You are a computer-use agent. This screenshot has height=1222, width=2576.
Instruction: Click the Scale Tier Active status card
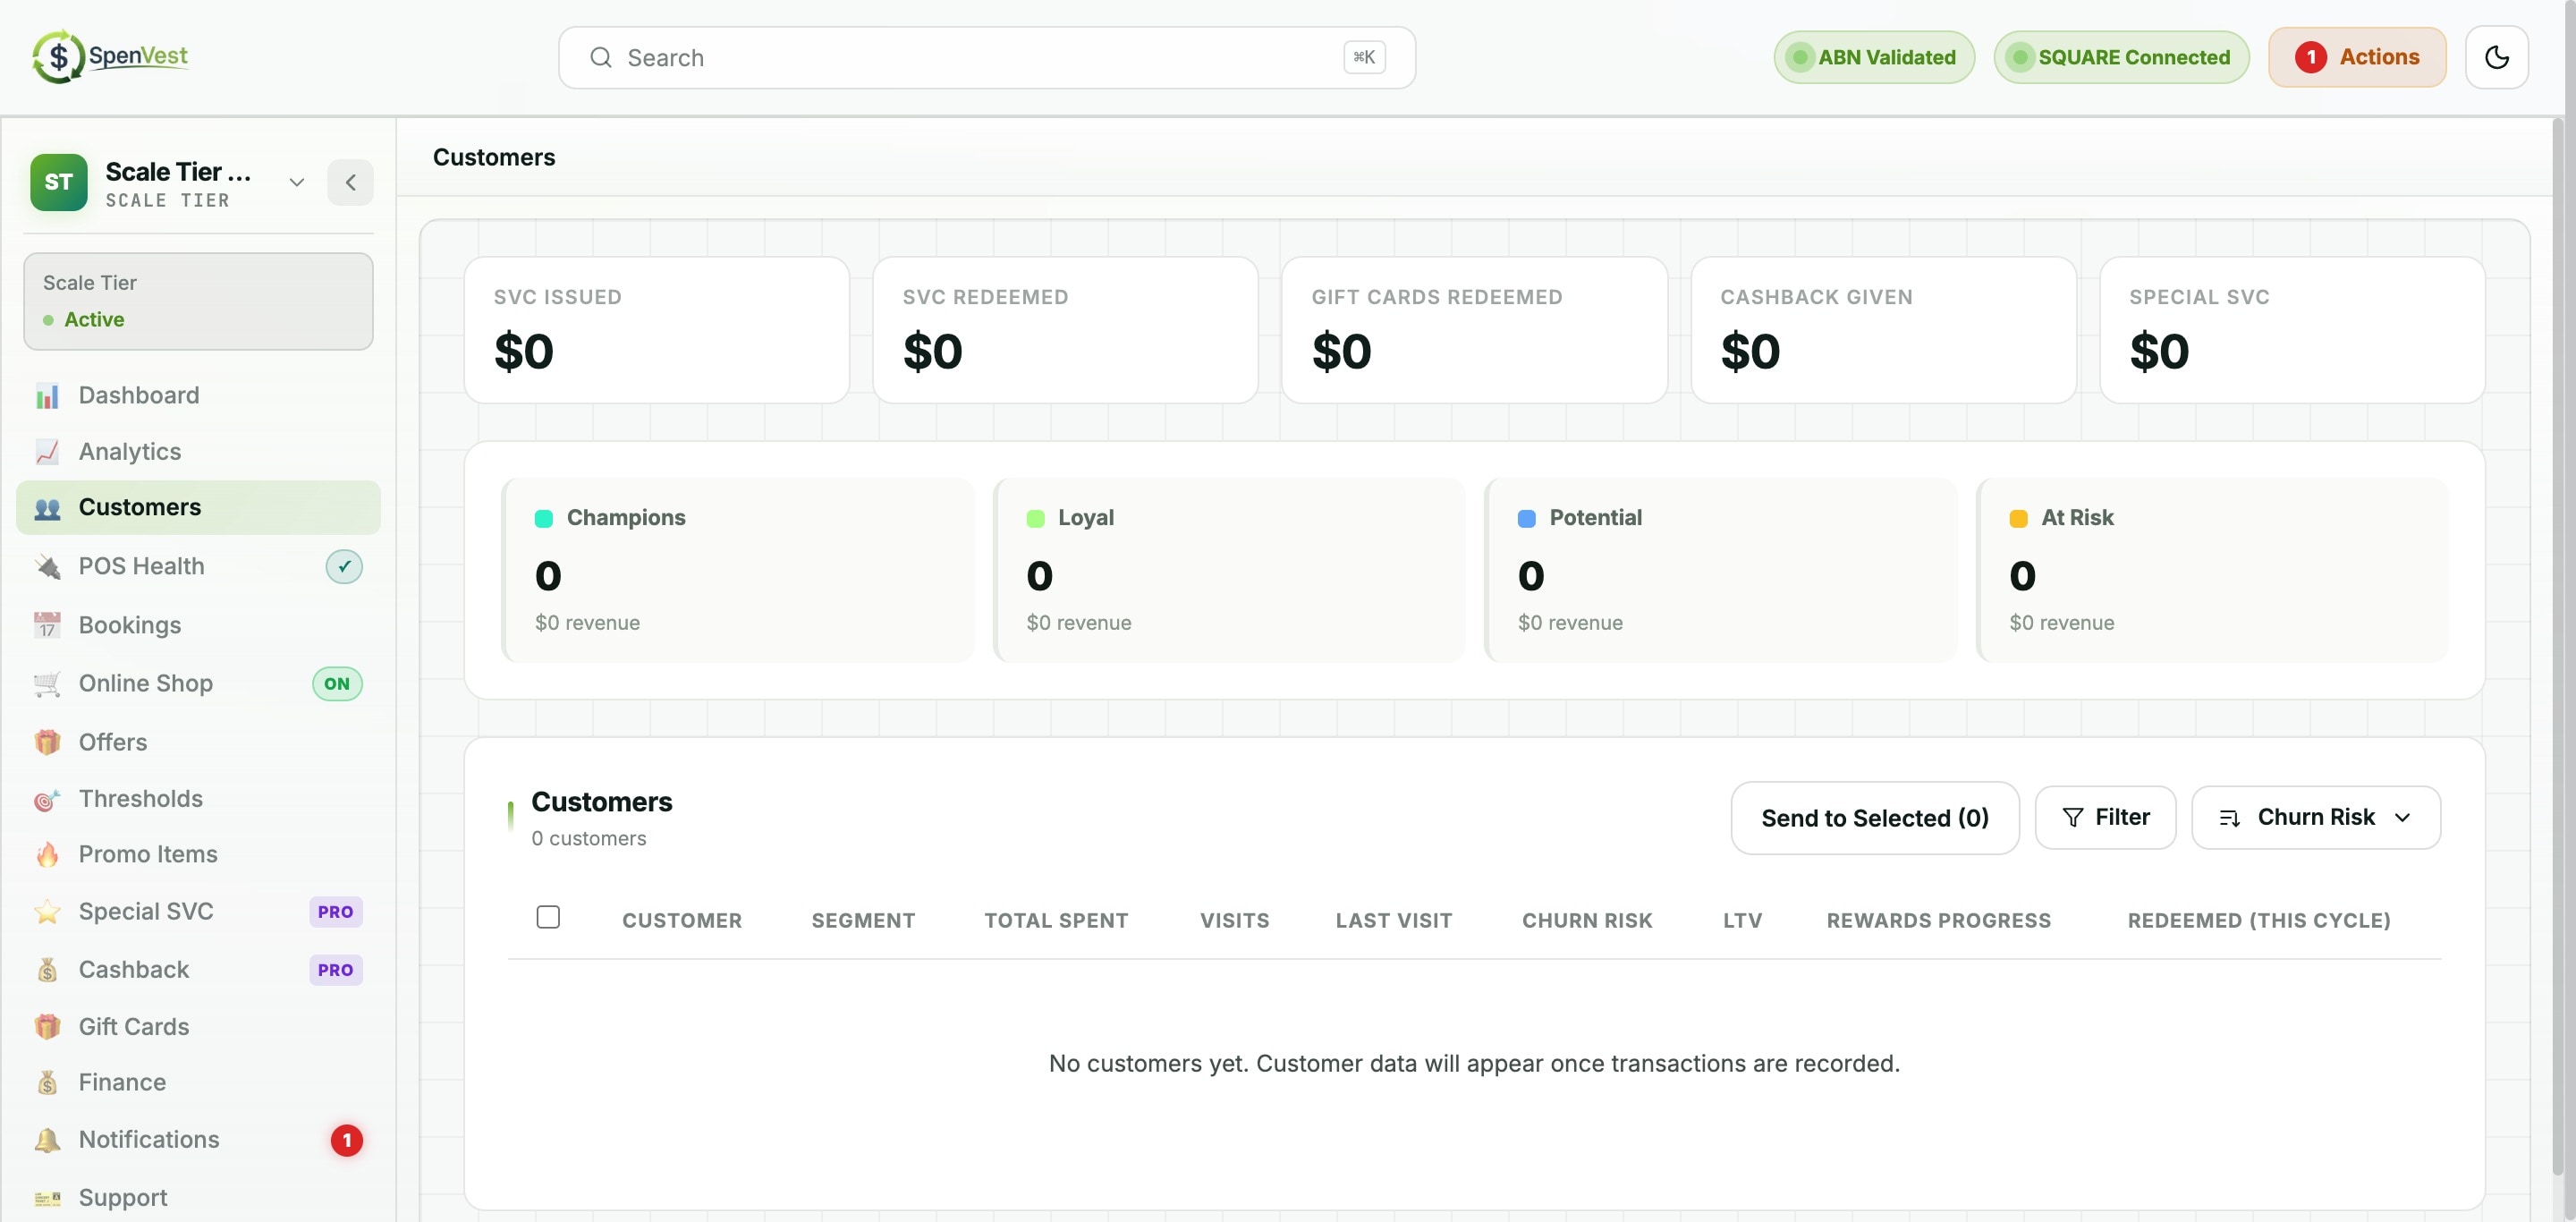pyautogui.click(x=198, y=301)
